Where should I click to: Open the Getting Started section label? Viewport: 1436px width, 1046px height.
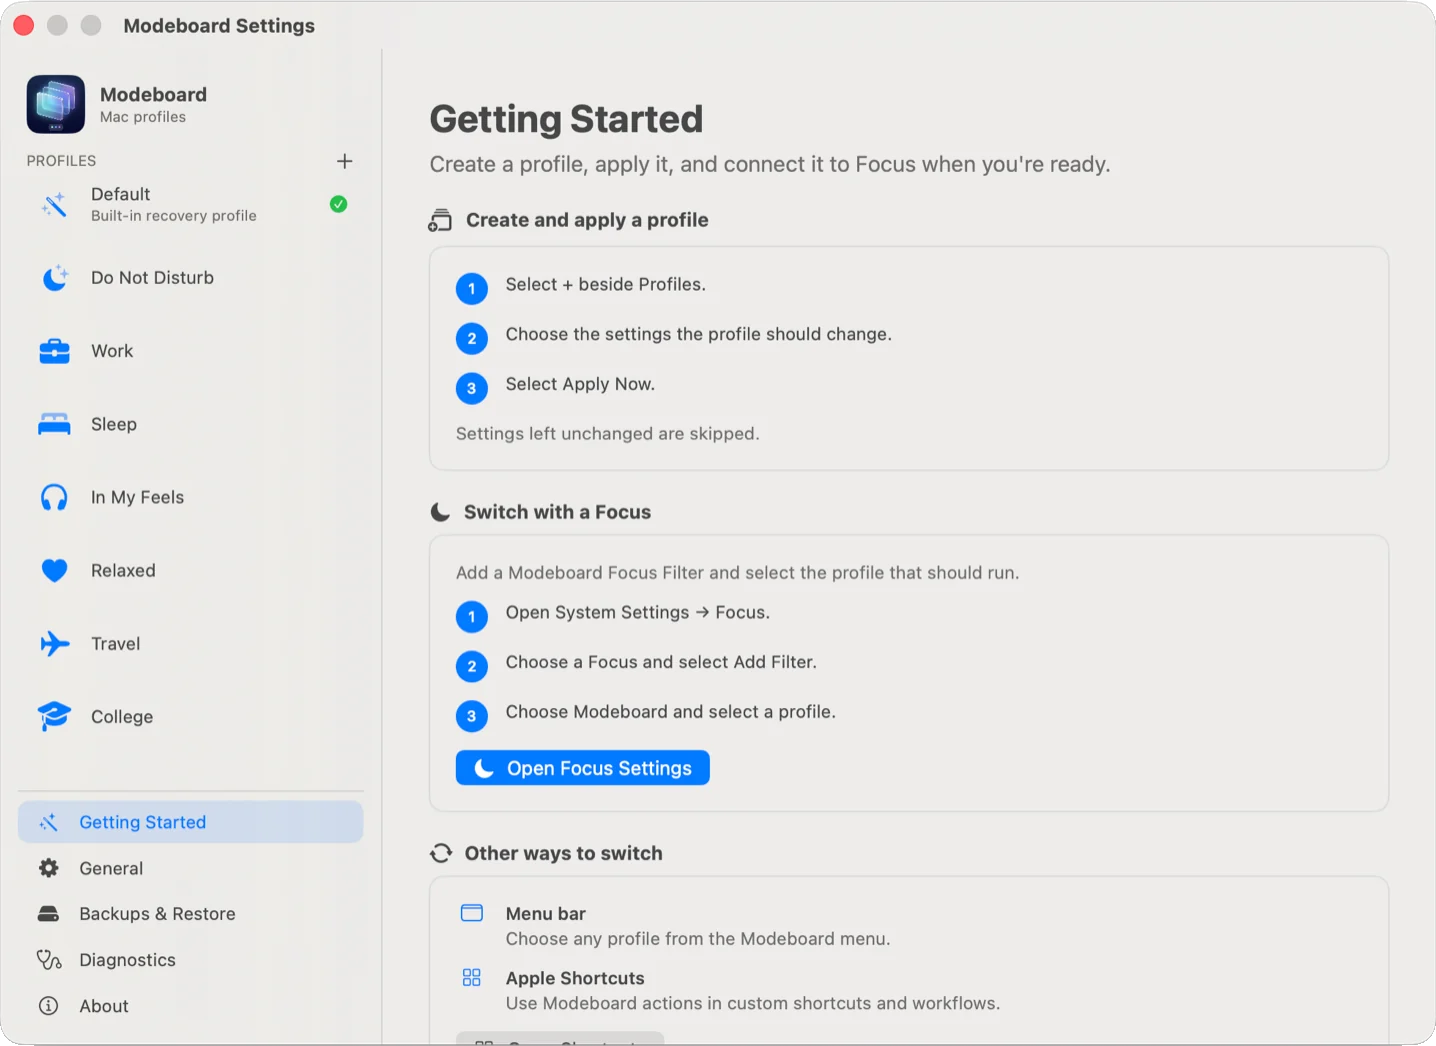pos(143,822)
